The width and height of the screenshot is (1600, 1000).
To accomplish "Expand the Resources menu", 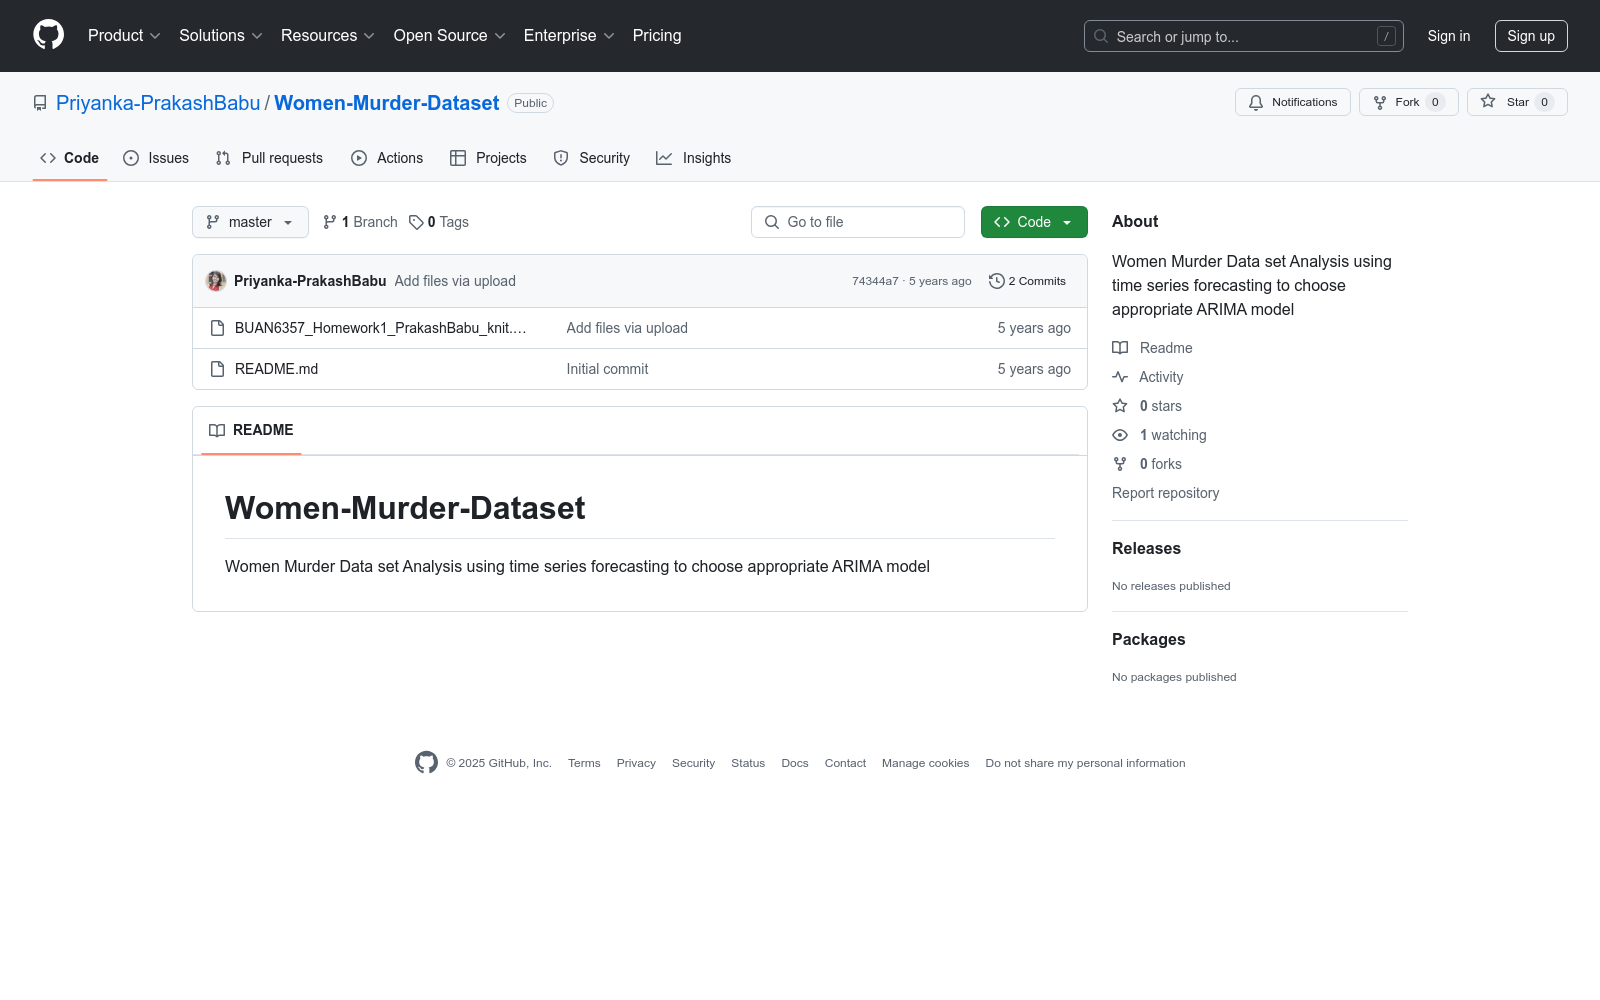I will (x=328, y=35).
